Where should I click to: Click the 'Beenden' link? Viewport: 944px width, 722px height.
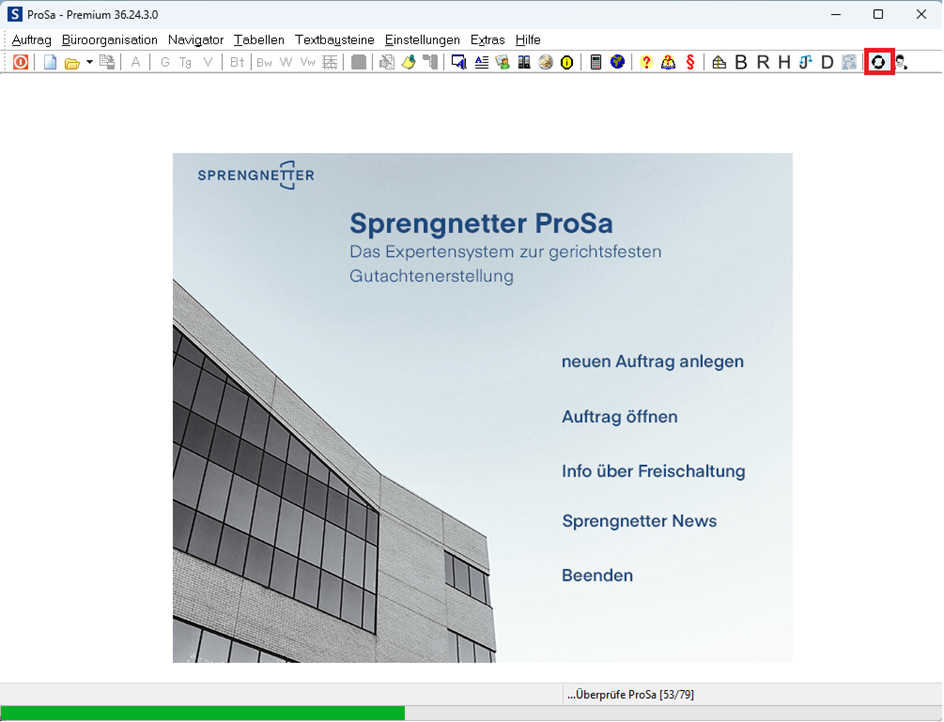coord(597,575)
